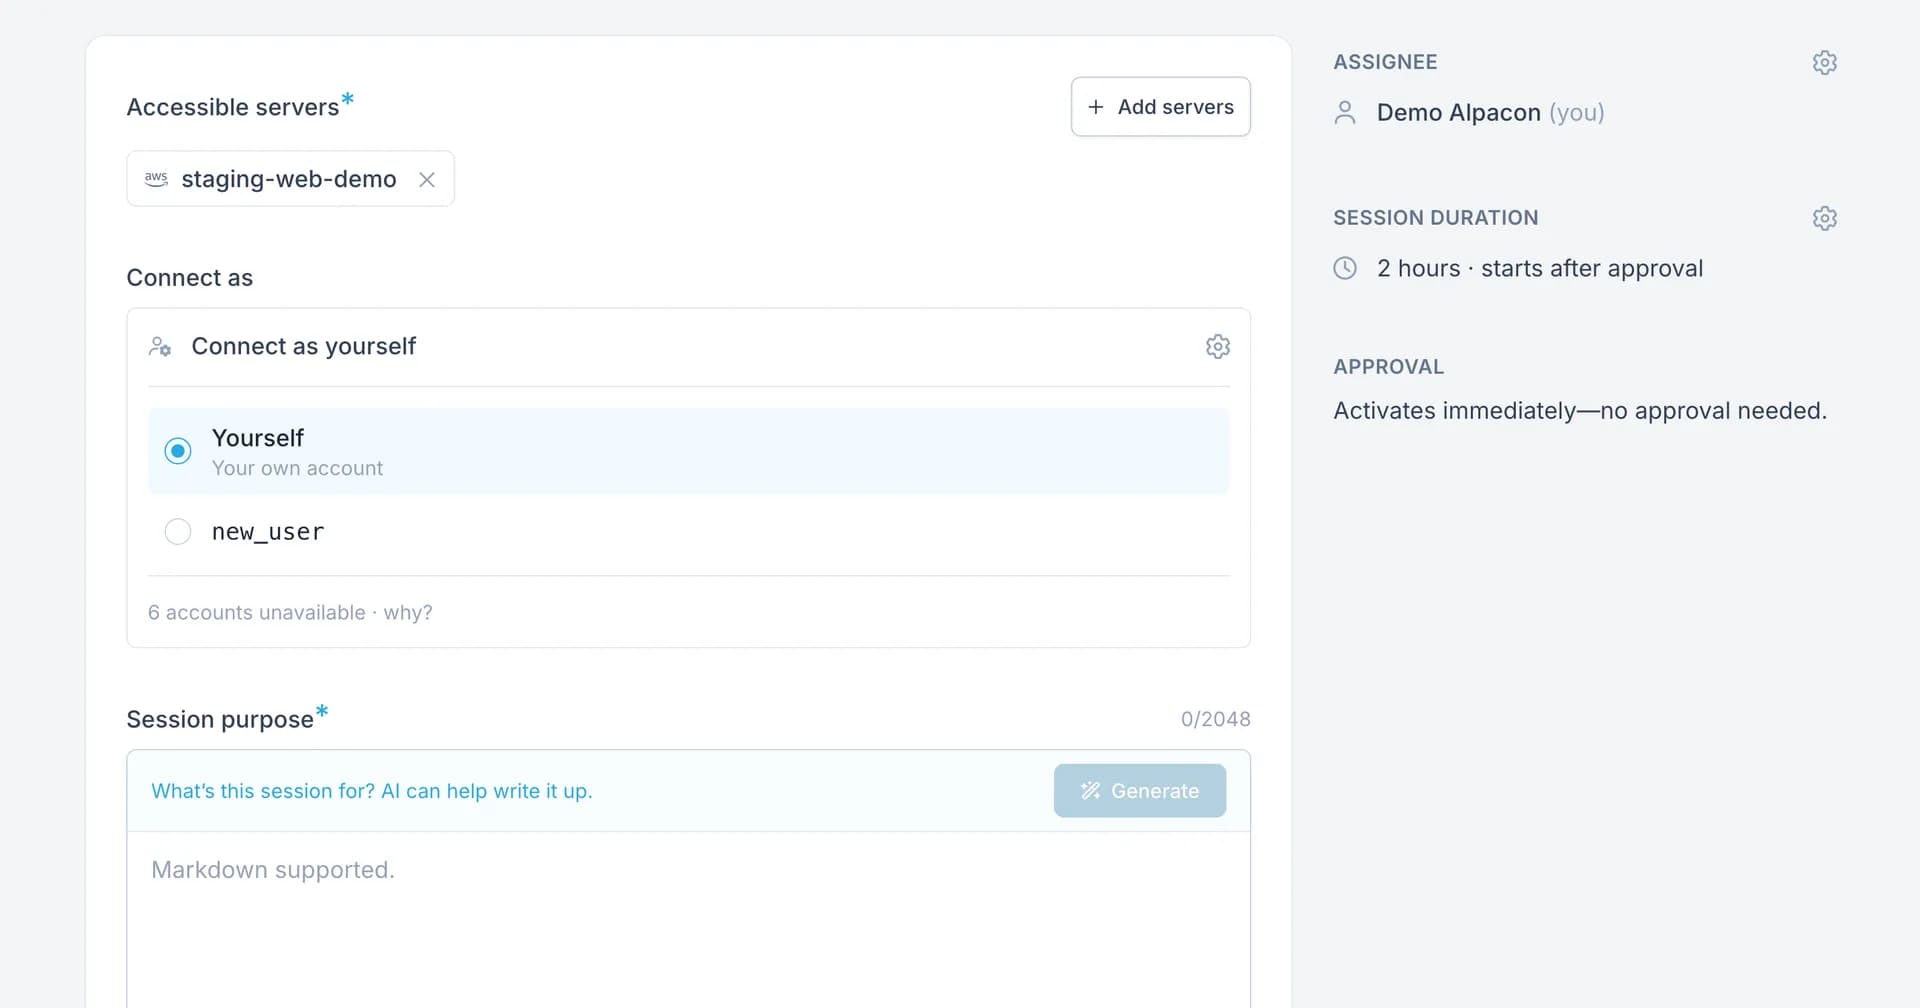The height and width of the screenshot is (1008, 1920).
Task: Click the 'Connect as yourself' header text
Action: click(x=303, y=346)
